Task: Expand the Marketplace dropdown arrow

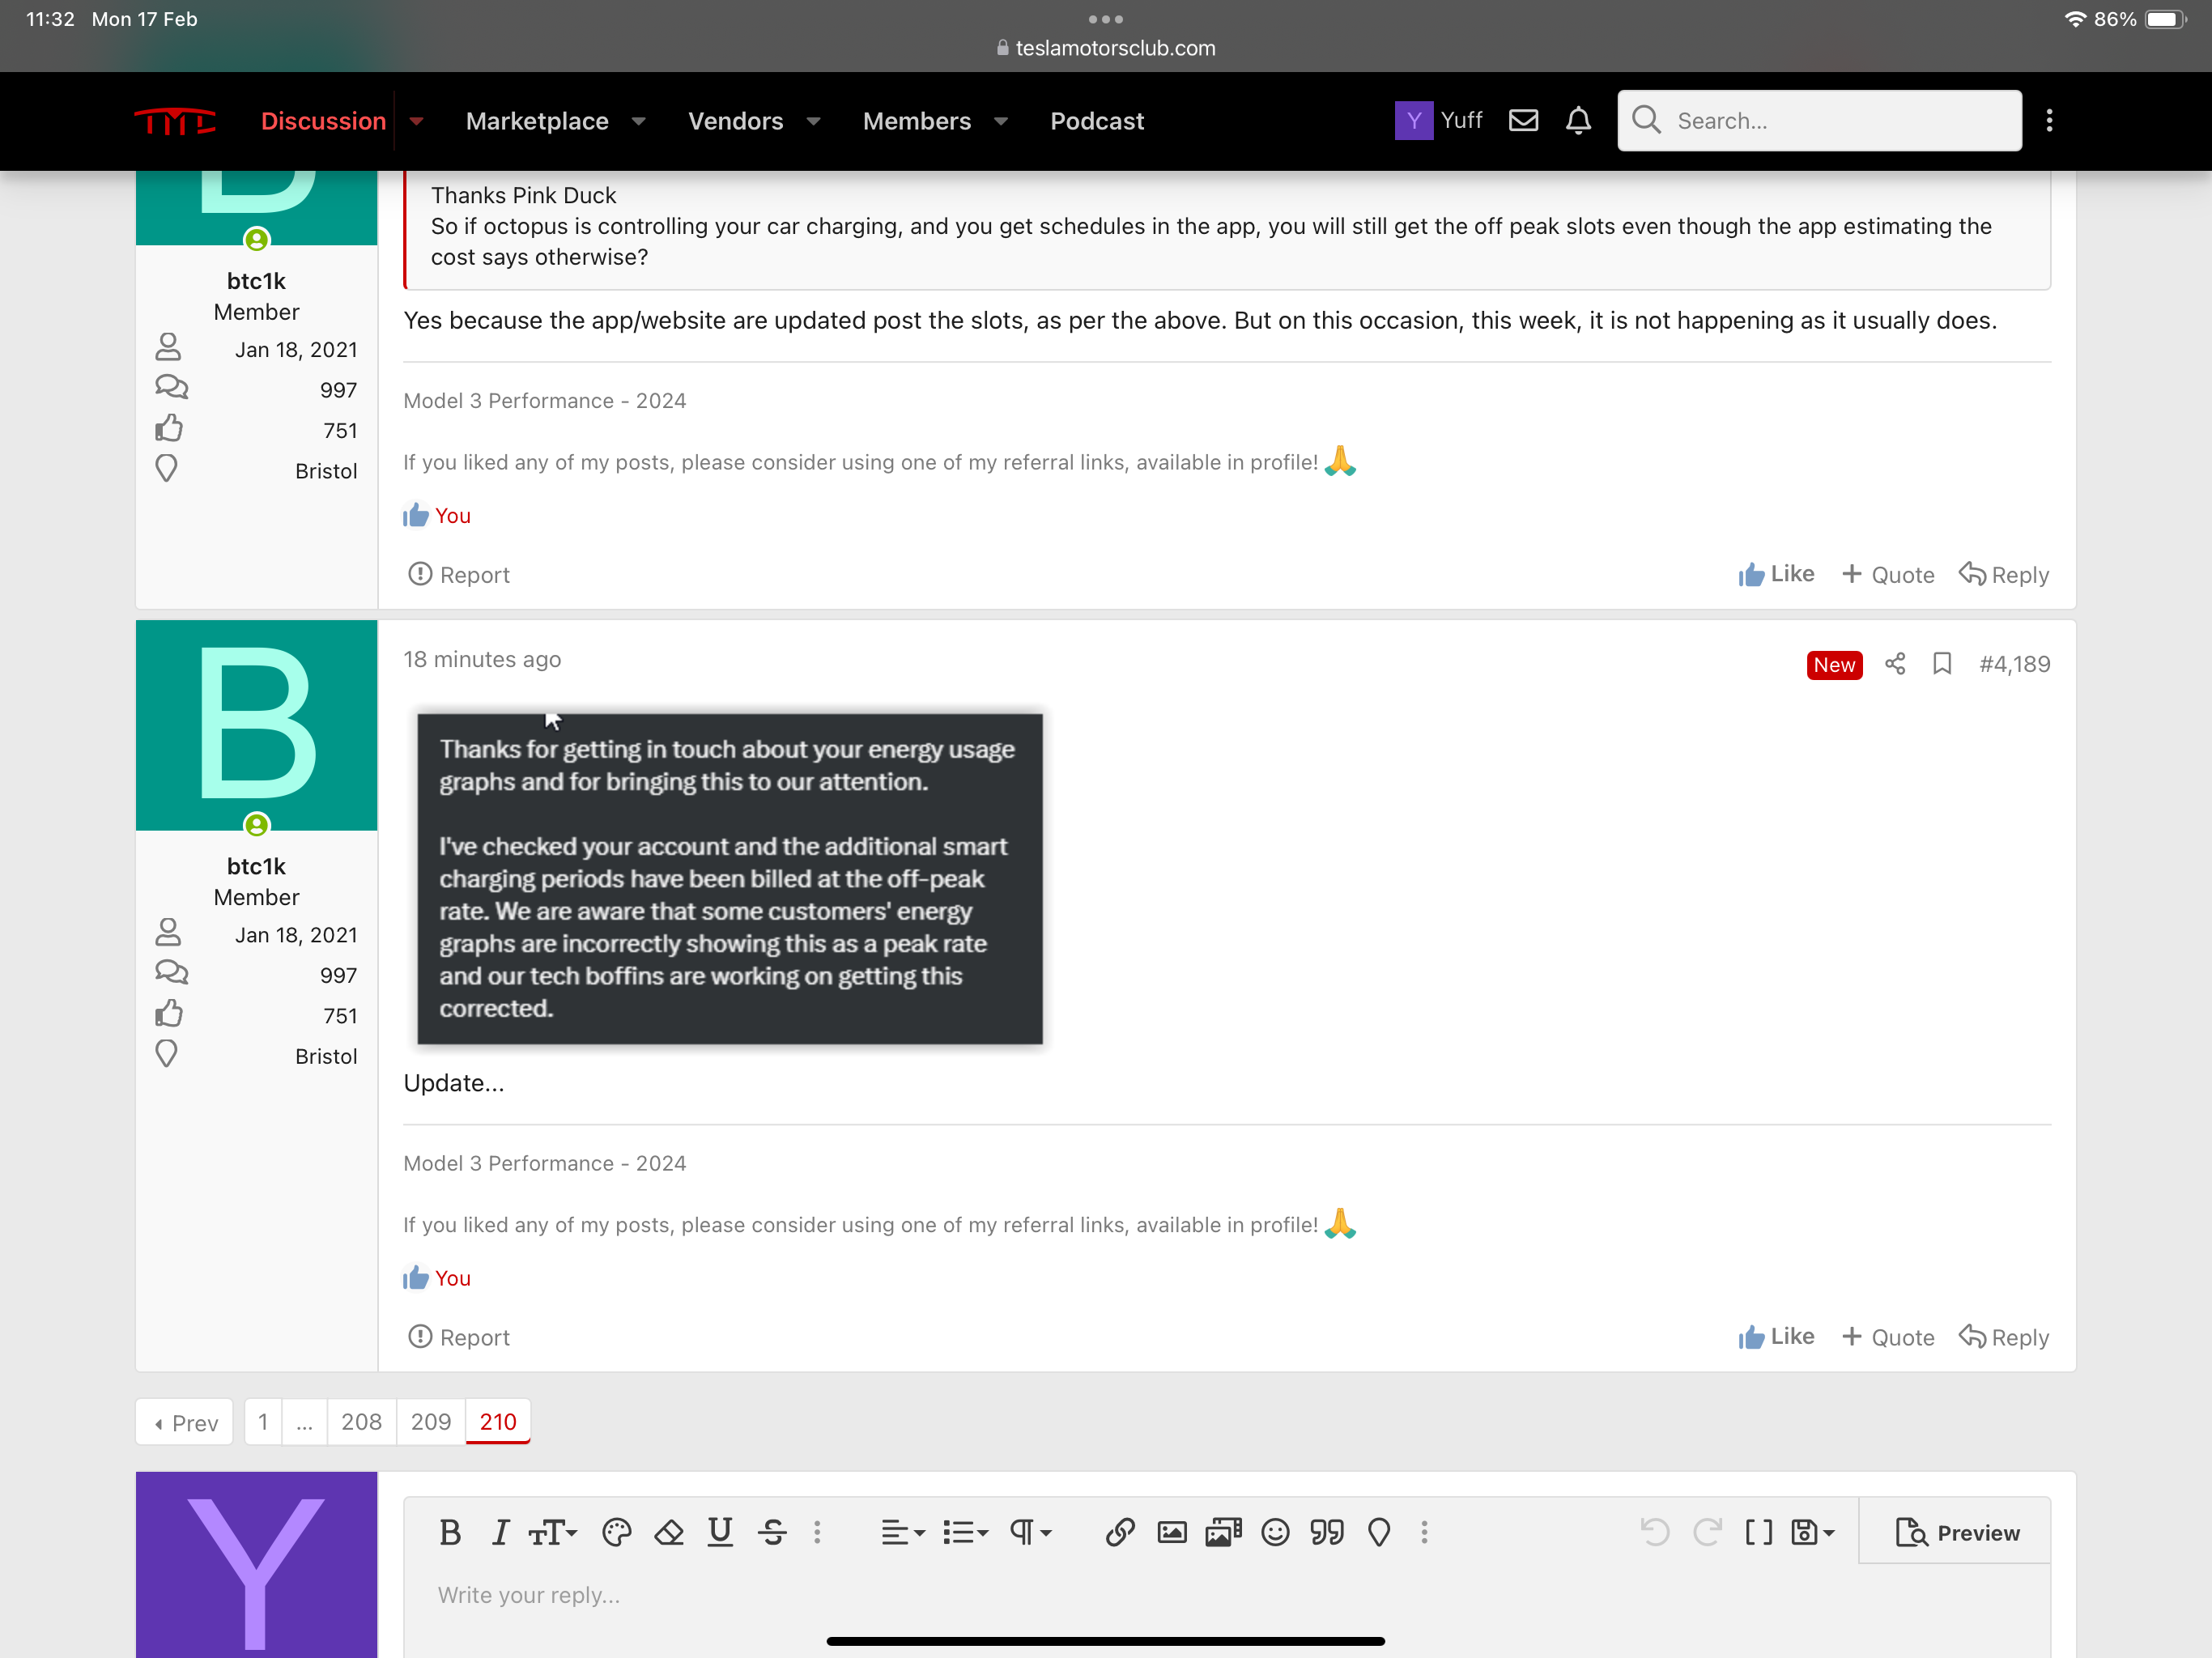Action: click(638, 121)
